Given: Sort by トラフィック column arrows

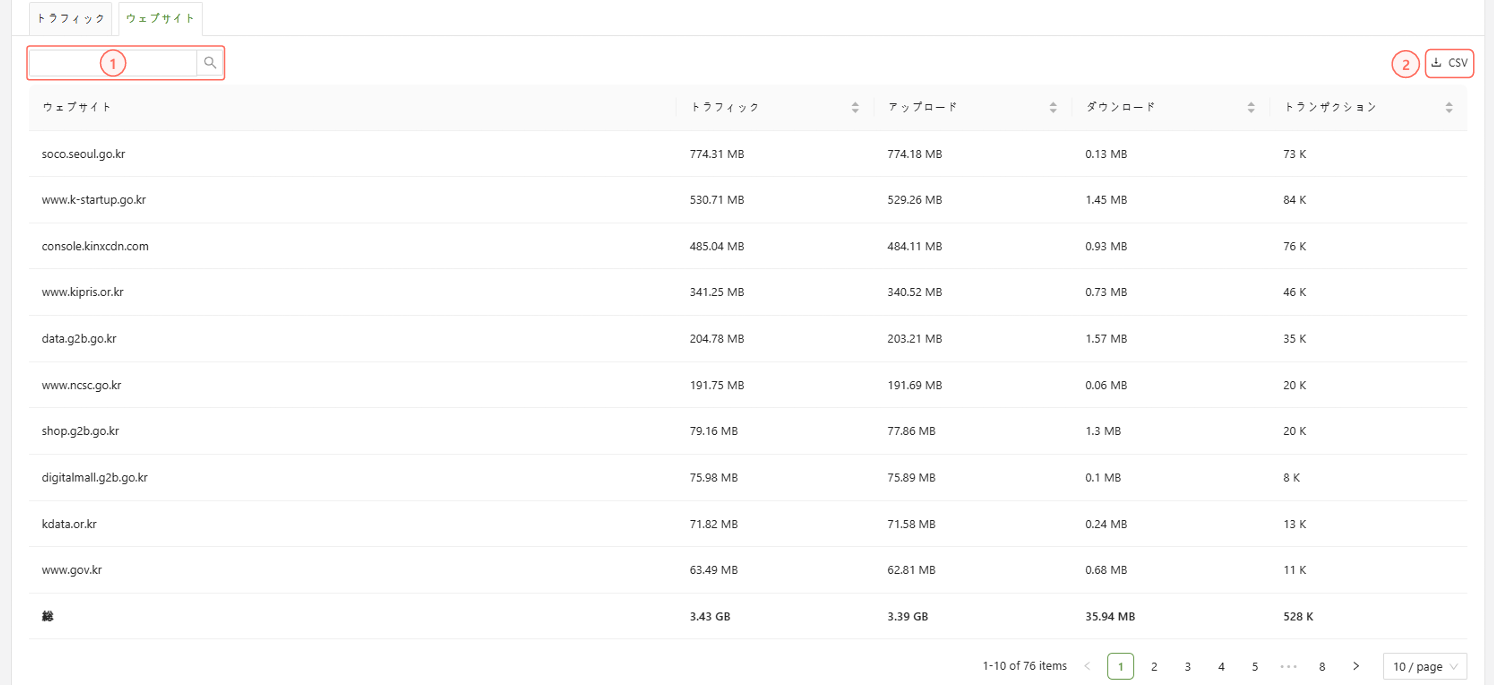Looking at the screenshot, I should [855, 107].
